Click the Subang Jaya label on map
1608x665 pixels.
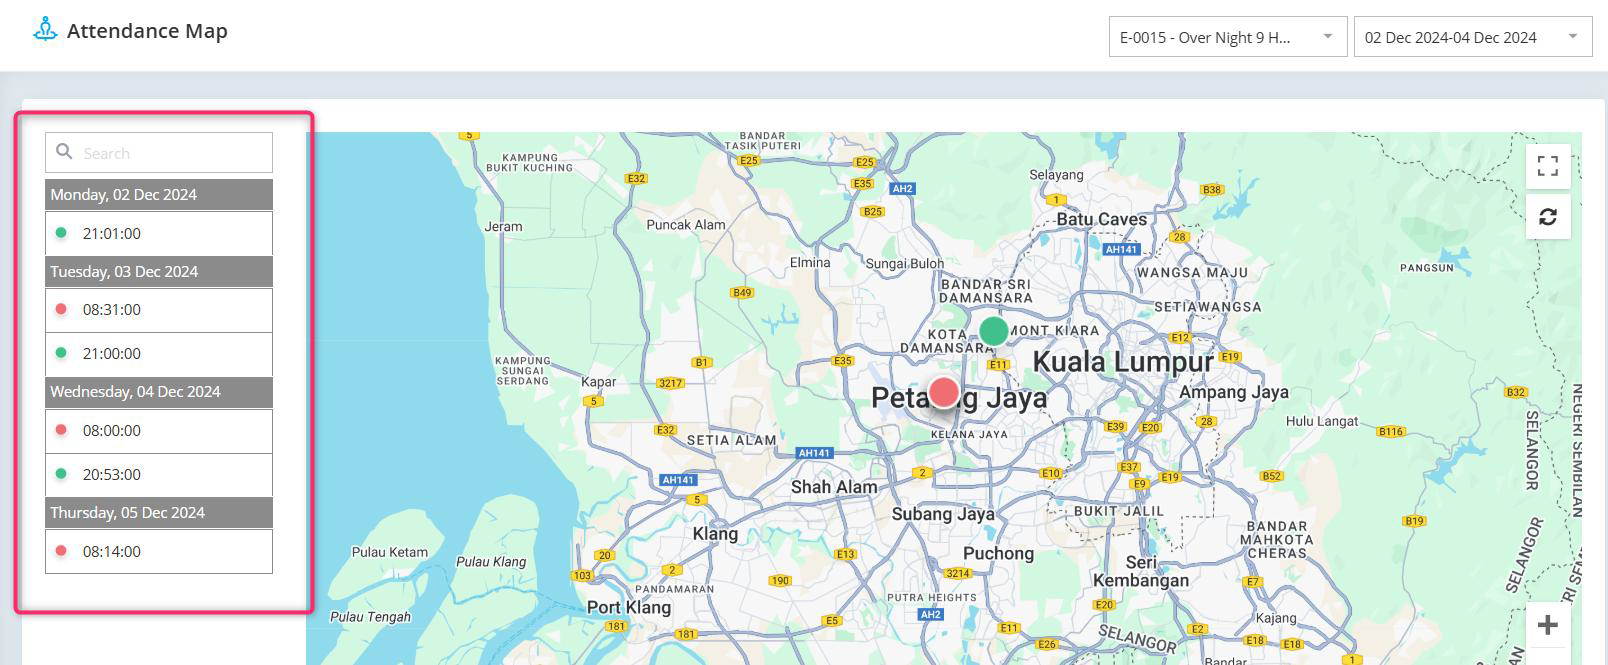[943, 514]
